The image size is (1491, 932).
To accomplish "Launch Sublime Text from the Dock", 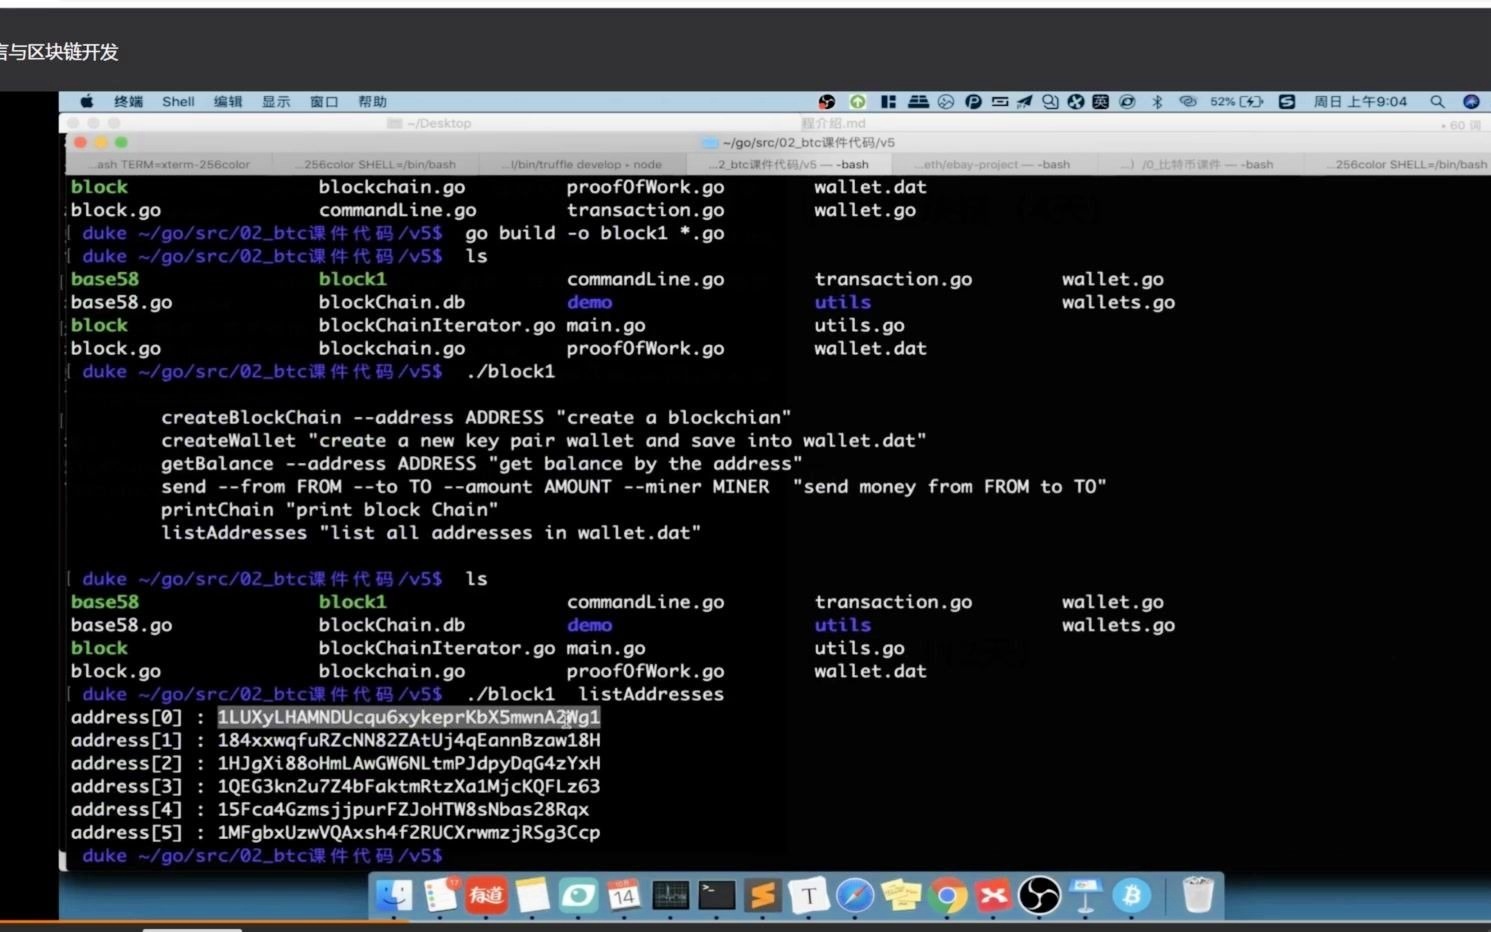I will (762, 895).
